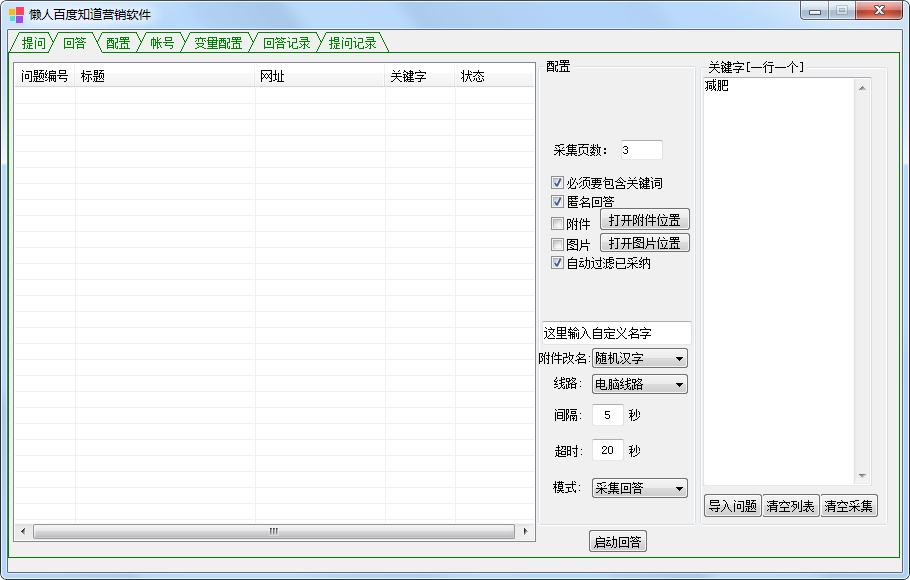Click the horizontal scrollbar right arrow

tap(527, 532)
